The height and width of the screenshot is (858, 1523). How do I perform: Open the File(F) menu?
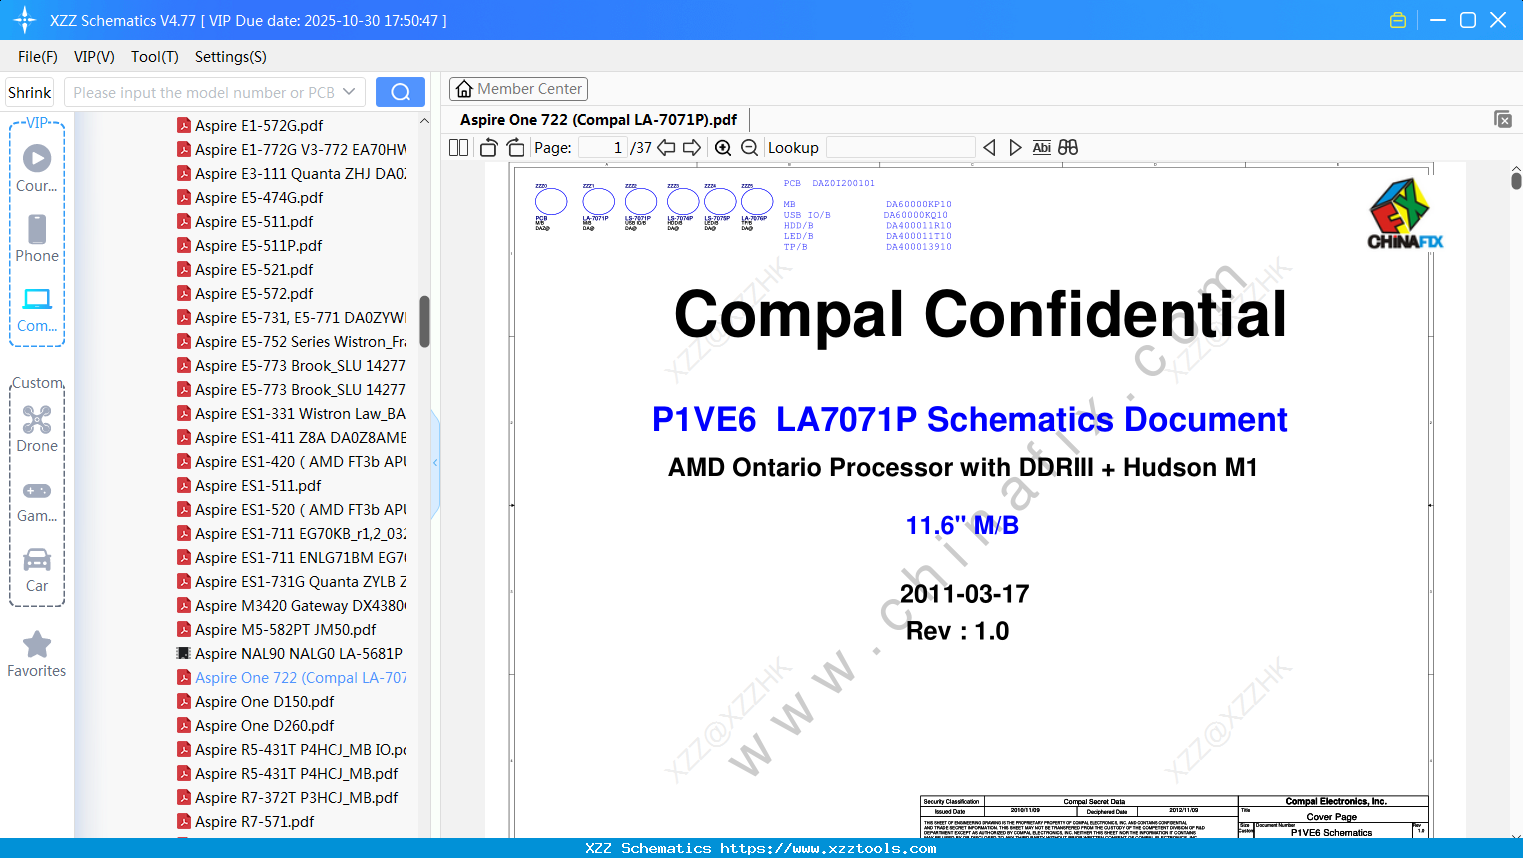click(38, 57)
